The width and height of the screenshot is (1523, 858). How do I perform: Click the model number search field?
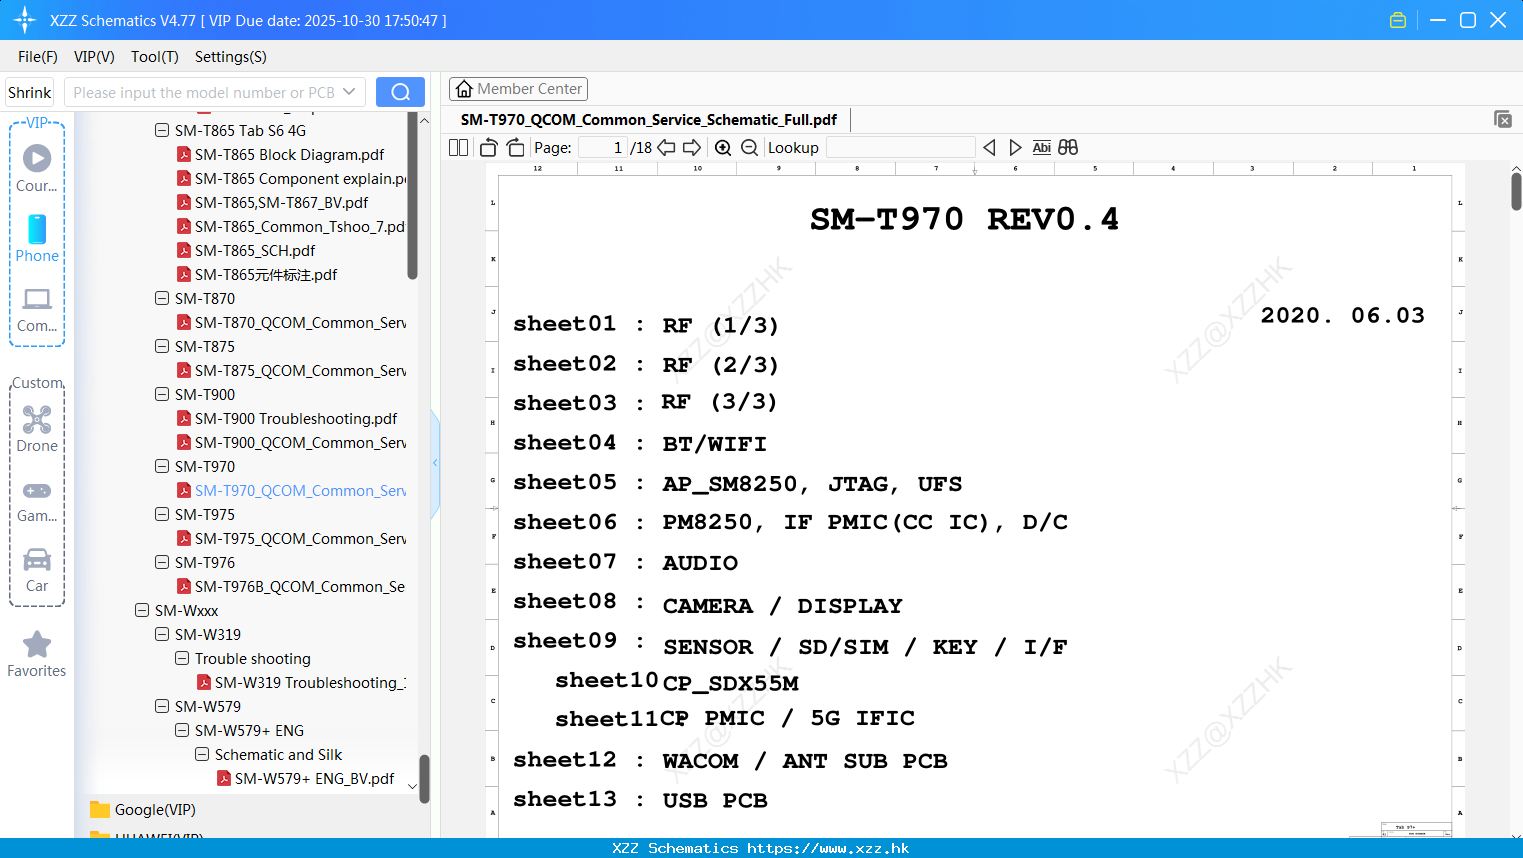pyautogui.click(x=204, y=92)
